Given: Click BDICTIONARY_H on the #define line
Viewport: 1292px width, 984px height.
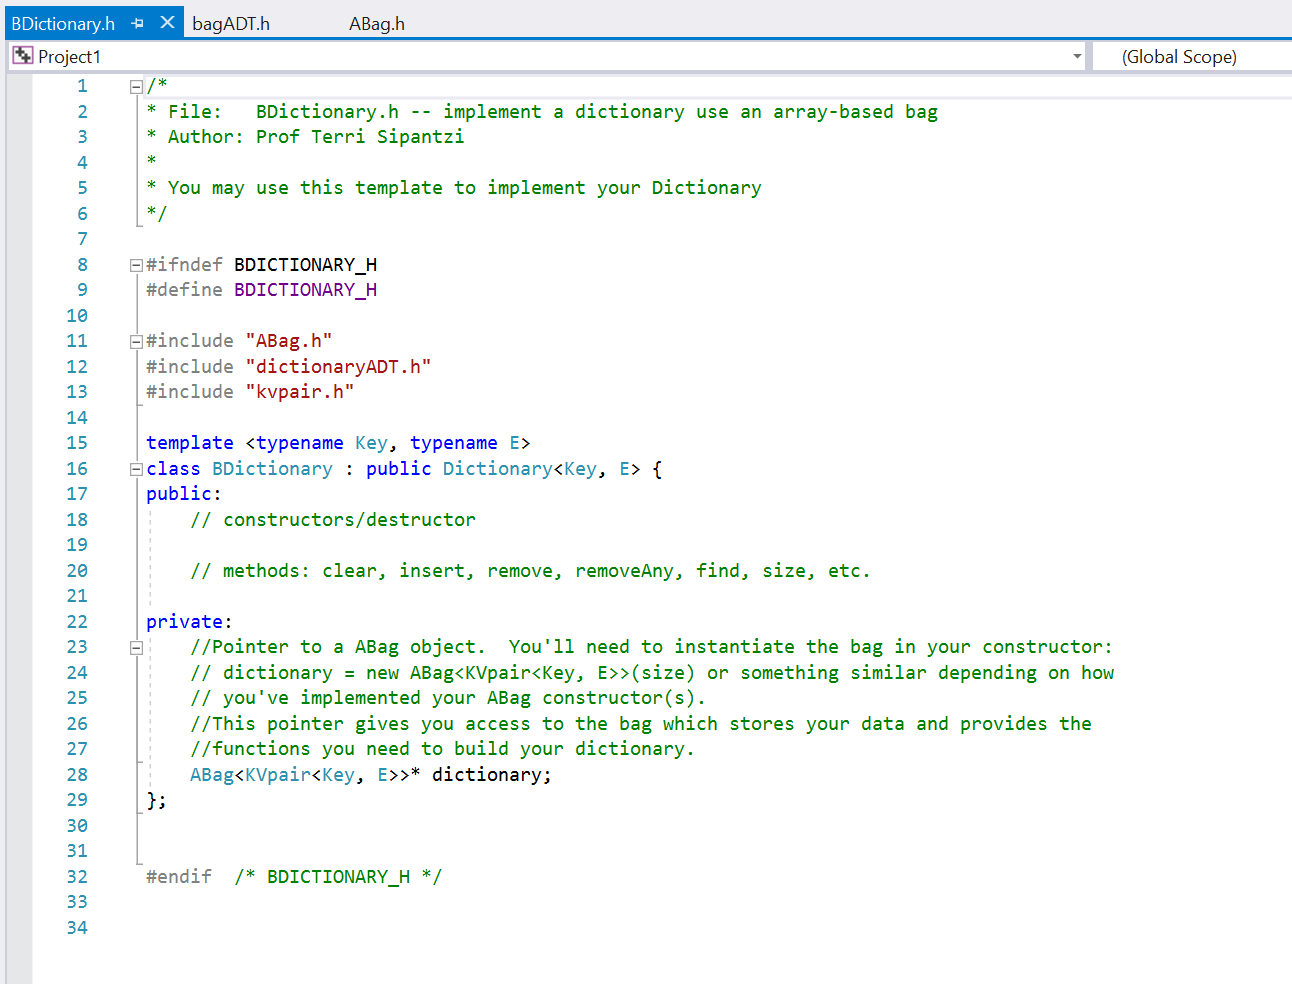Looking at the screenshot, I should pos(305,290).
